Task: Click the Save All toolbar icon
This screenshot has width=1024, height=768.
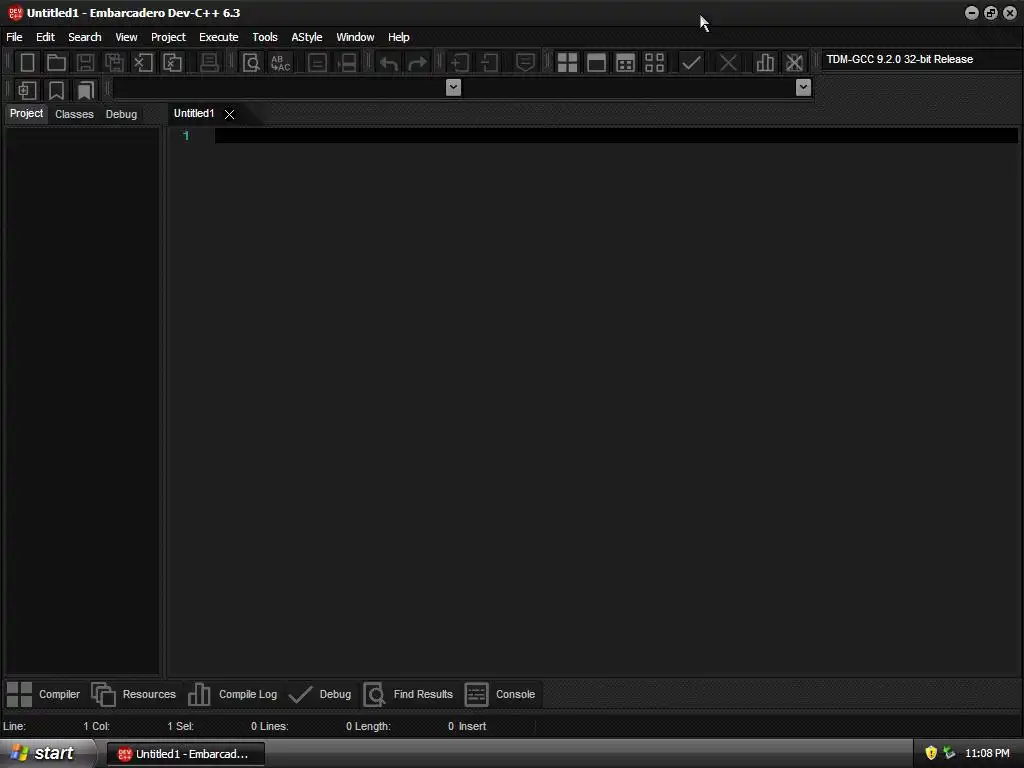Action: [x=114, y=63]
